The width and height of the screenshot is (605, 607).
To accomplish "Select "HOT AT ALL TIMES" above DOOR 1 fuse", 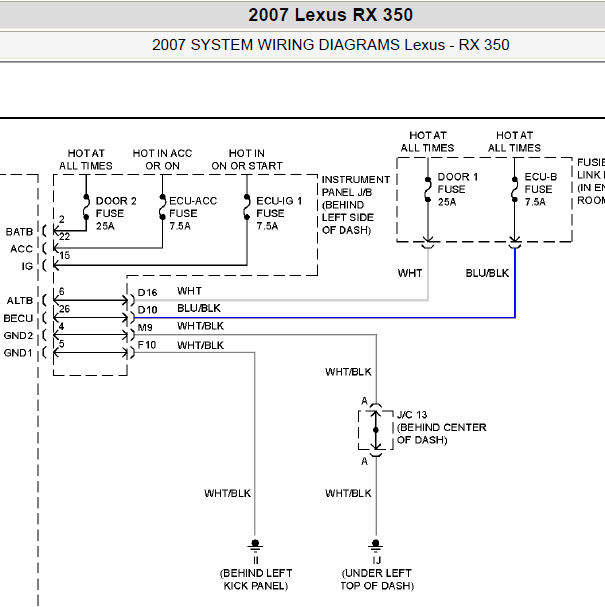I will pyautogui.click(x=427, y=142).
